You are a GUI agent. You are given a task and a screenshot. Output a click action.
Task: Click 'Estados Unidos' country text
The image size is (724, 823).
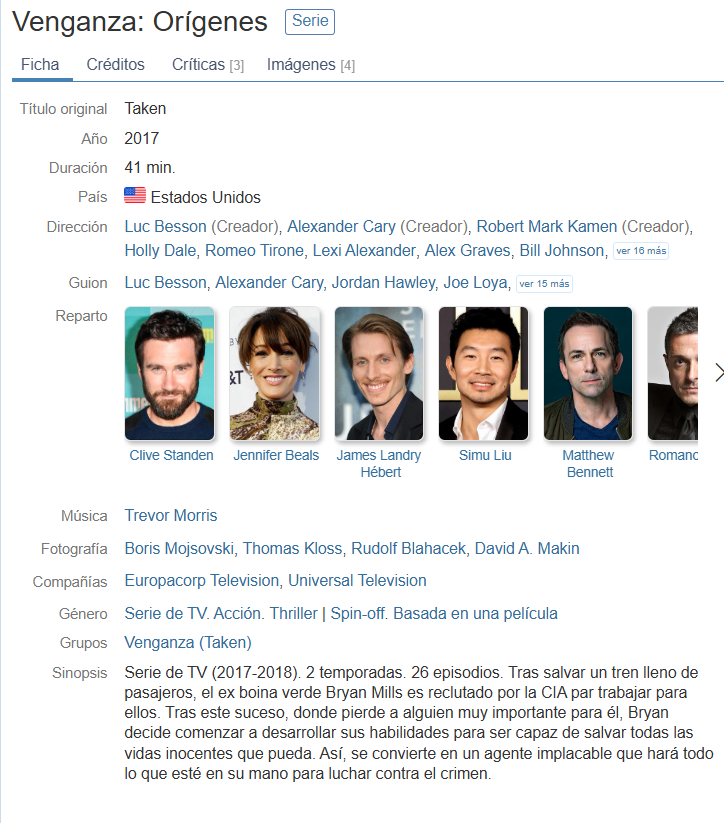pyautogui.click(x=205, y=197)
